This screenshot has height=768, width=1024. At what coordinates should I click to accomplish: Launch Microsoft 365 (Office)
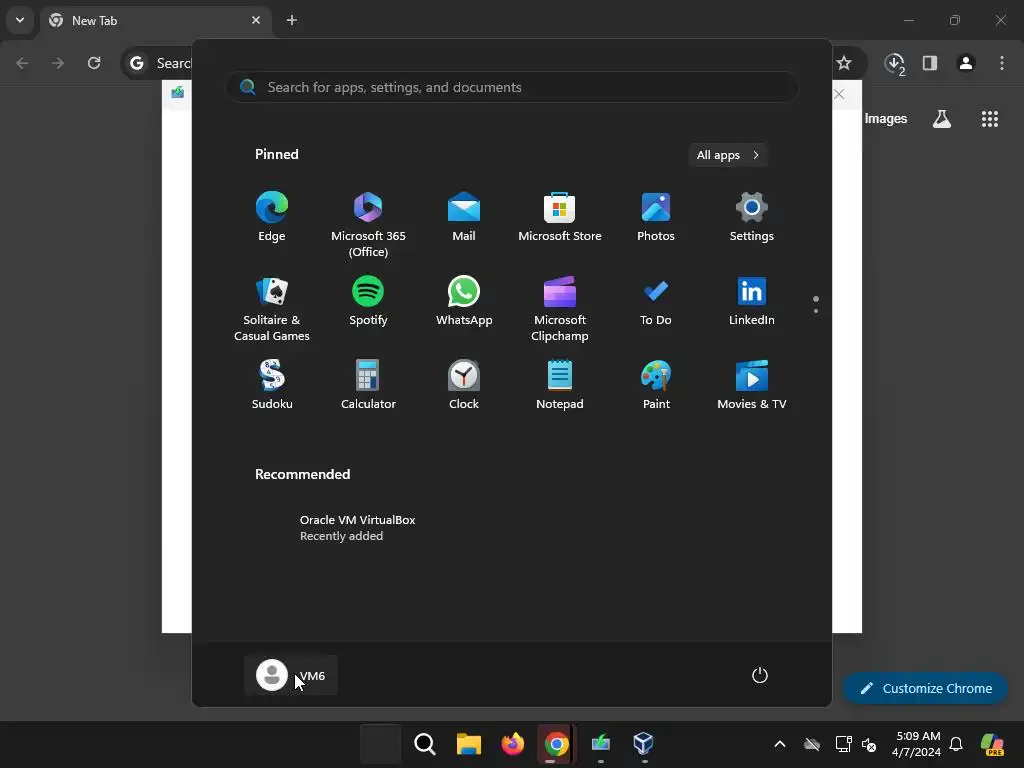pyautogui.click(x=368, y=225)
